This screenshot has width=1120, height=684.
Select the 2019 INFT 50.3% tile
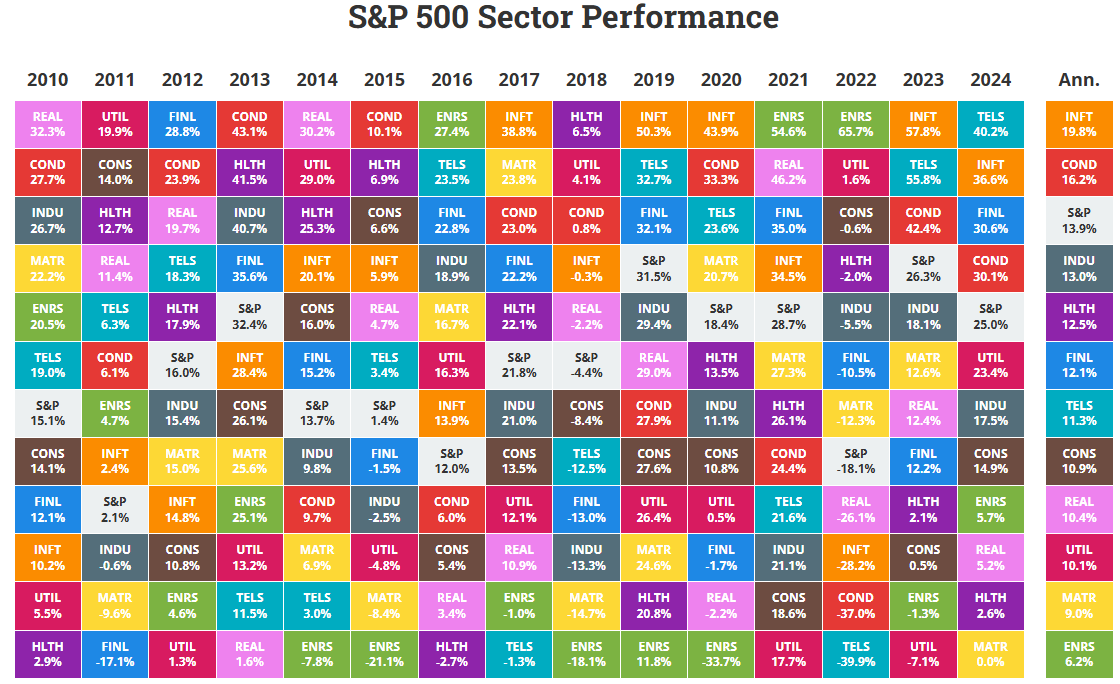tap(654, 124)
